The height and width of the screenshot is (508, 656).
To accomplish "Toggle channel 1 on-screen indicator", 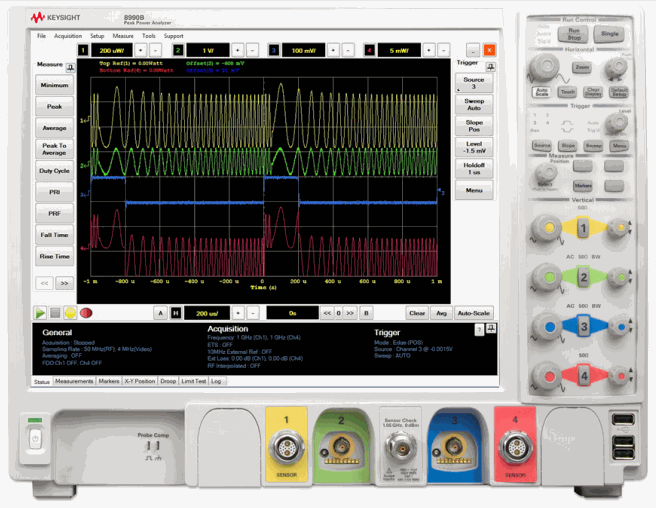I will pos(84,50).
